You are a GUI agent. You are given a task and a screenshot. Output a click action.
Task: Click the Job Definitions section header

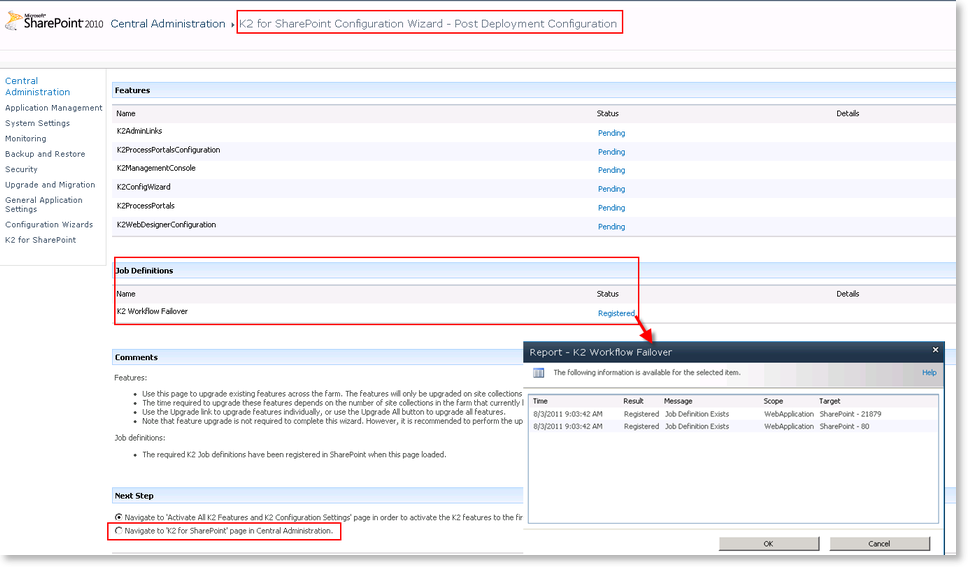pos(144,271)
